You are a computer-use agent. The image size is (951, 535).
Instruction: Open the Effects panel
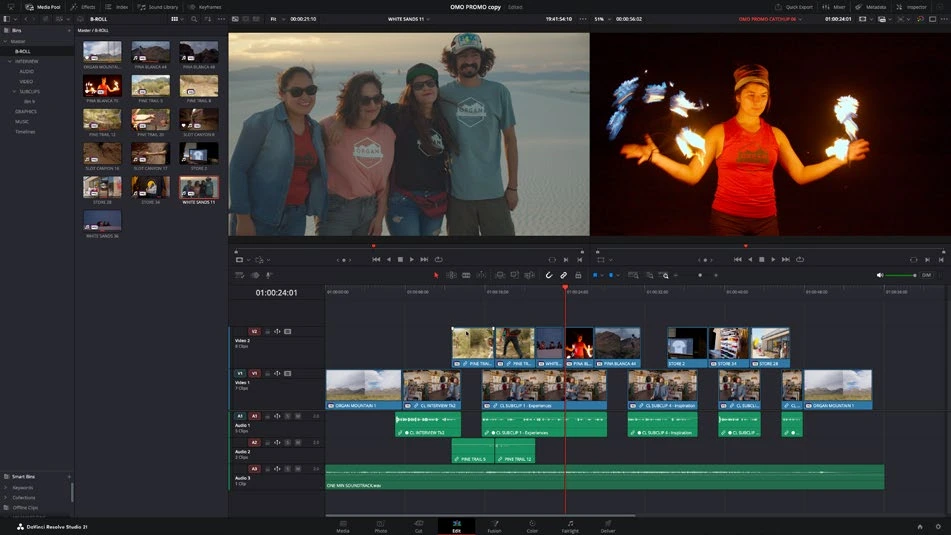[x=83, y=7]
